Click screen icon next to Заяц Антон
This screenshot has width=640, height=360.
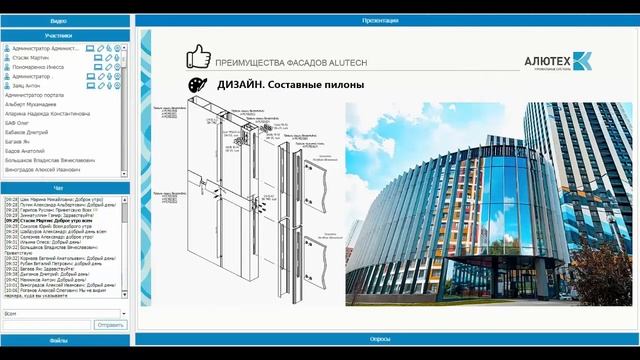click(91, 86)
